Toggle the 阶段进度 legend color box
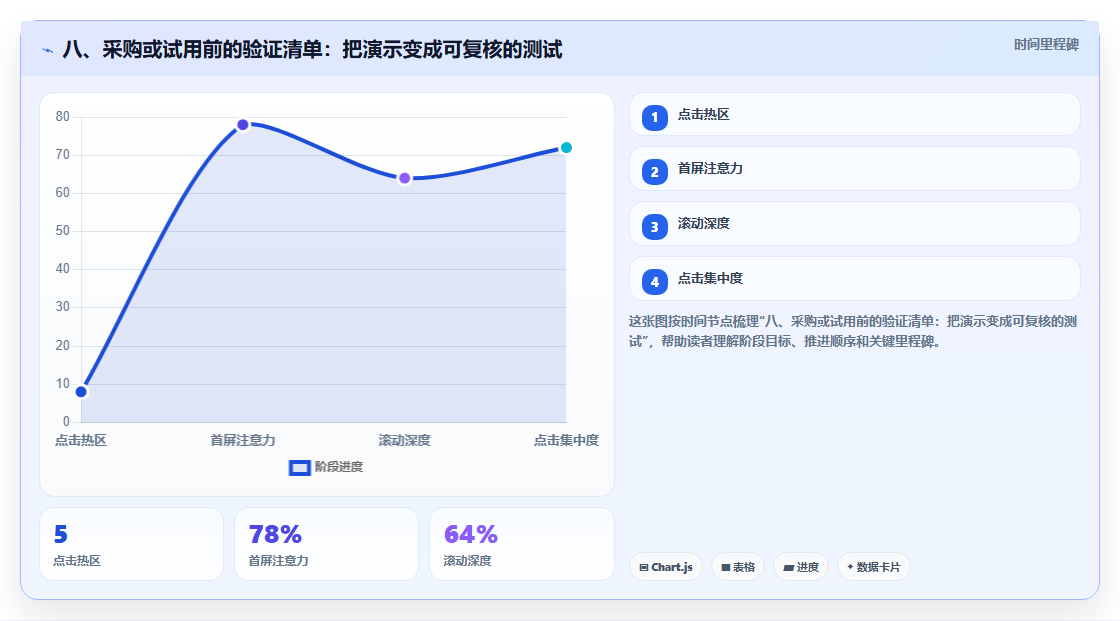This screenshot has width=1120, height=621. [x=299, y=467]
